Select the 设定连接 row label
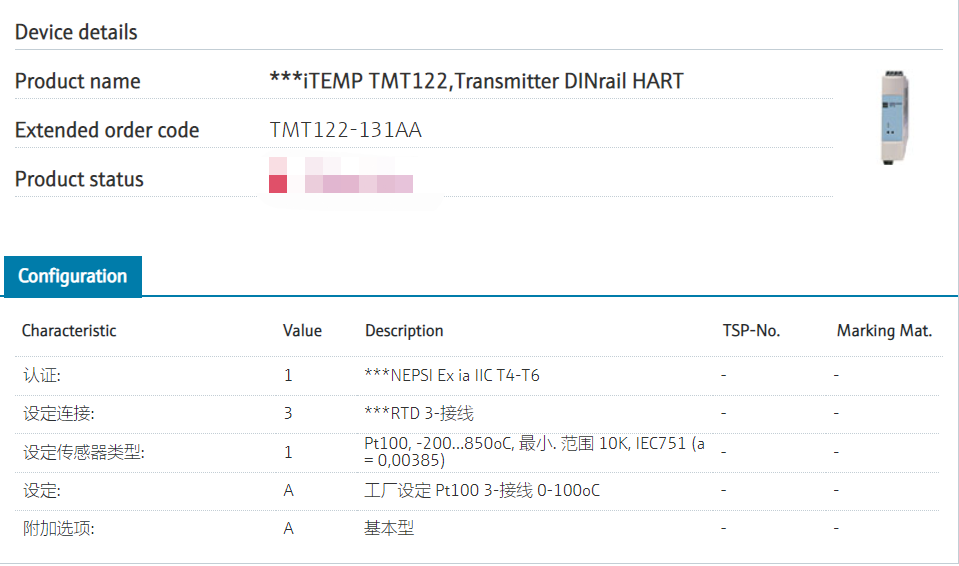This screenshot has height=566, width=959. pos(58,413)
